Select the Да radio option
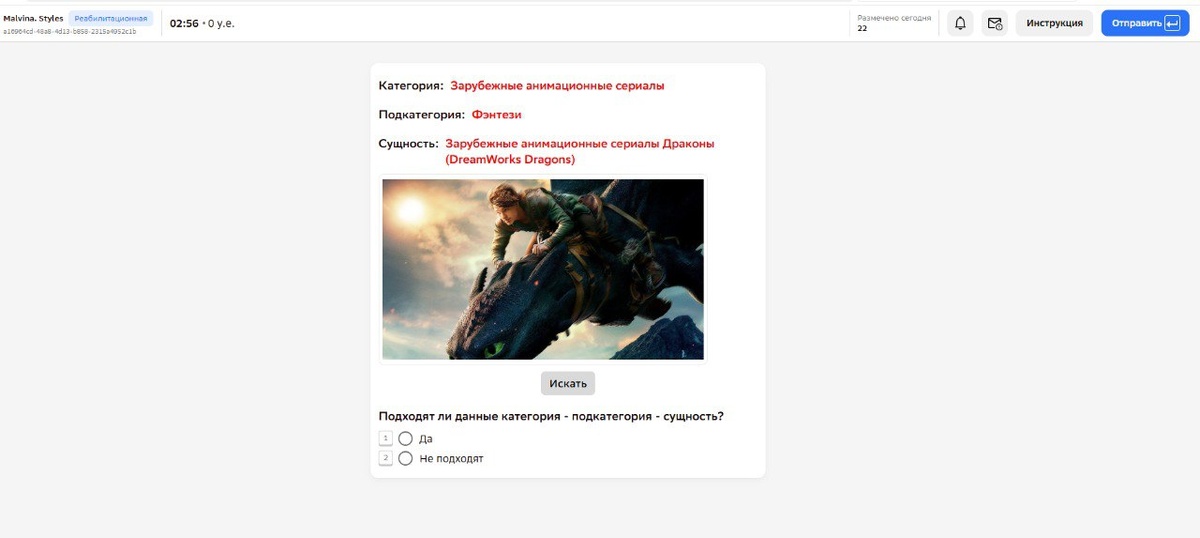The height and width of the screenshot is (538, 1200). click(x=405, y=438)
